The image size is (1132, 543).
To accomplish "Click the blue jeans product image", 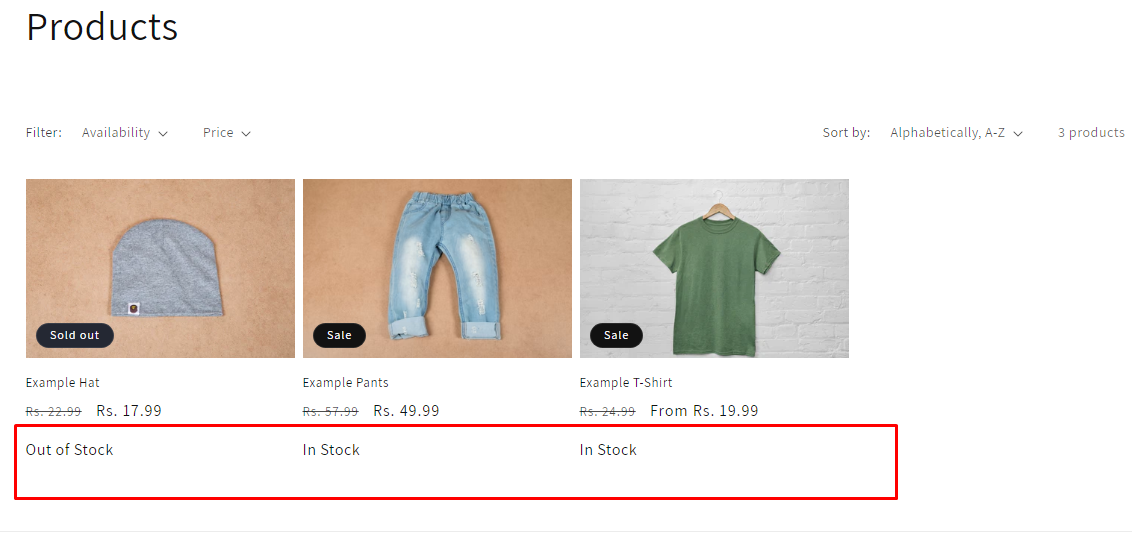I will coord(437,262).
